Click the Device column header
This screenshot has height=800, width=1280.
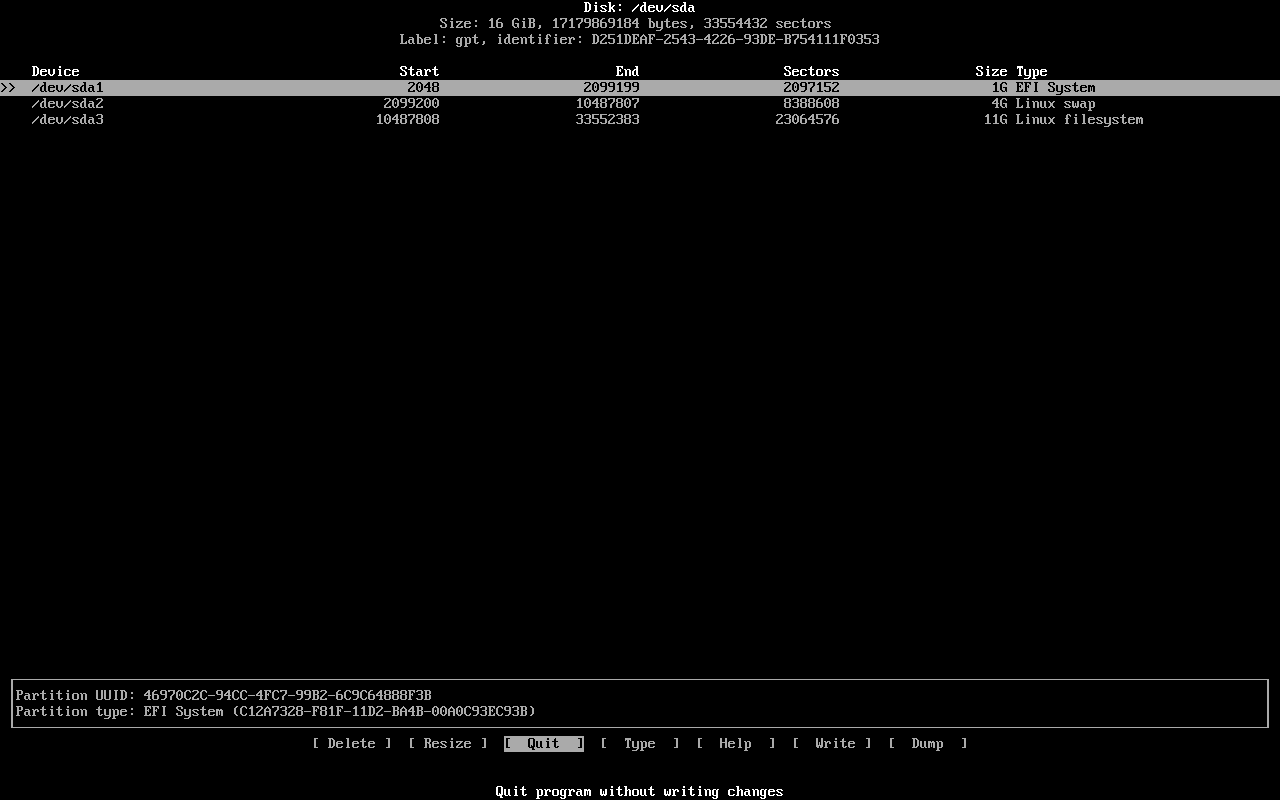tap(55, 71)
